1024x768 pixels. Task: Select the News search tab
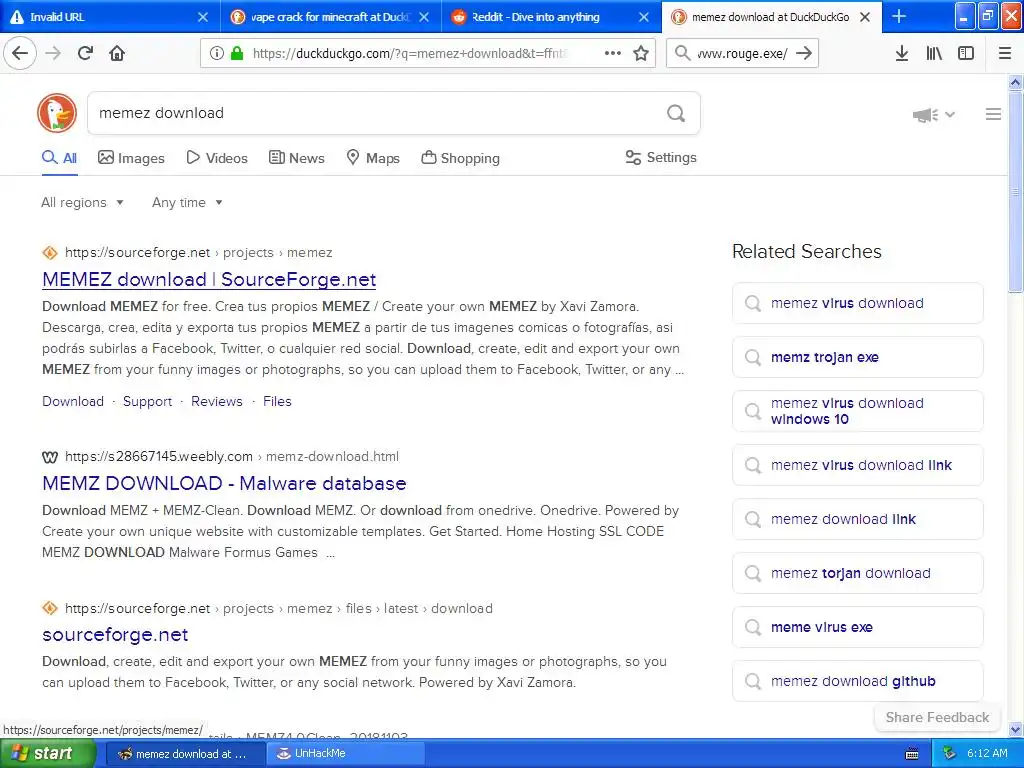[x=296, y=158]
